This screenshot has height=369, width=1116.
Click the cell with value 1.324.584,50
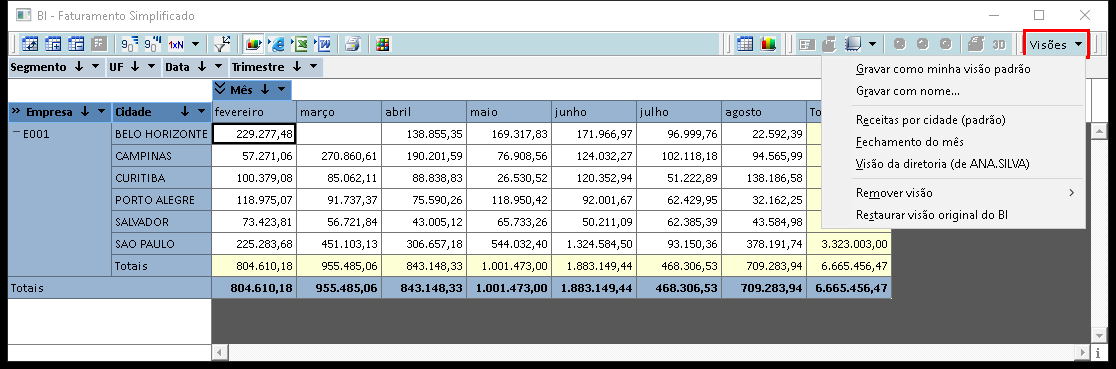click(x=594, y=244)
